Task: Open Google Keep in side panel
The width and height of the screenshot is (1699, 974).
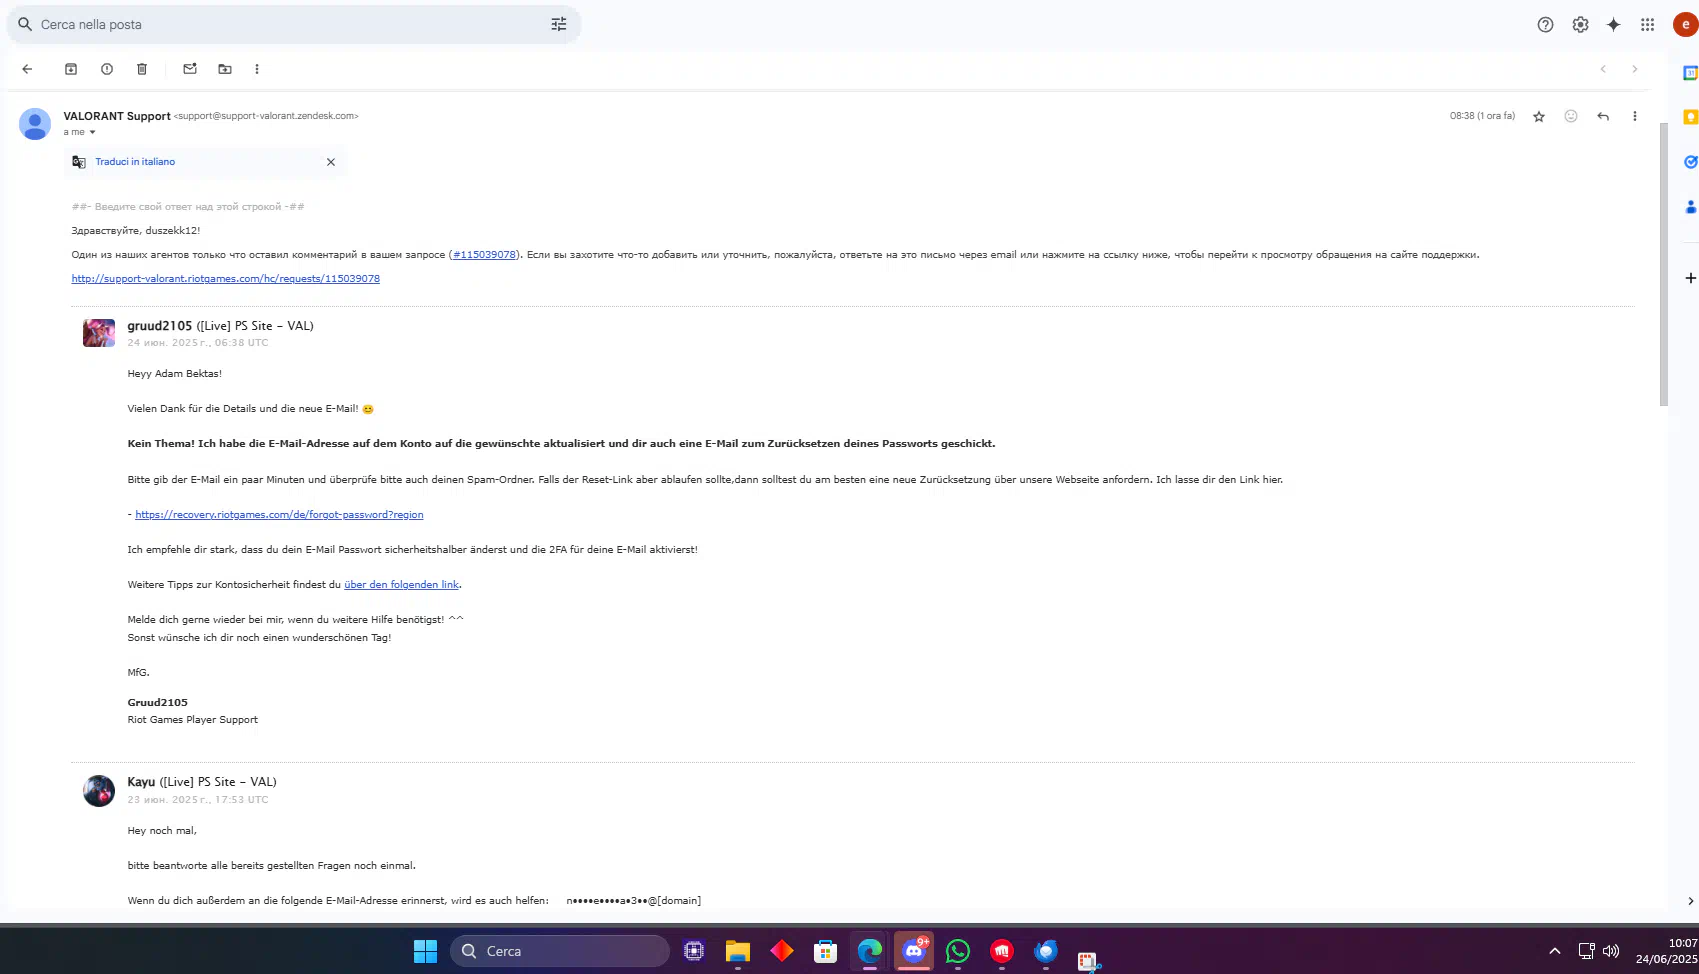Action: (1690, 117)
